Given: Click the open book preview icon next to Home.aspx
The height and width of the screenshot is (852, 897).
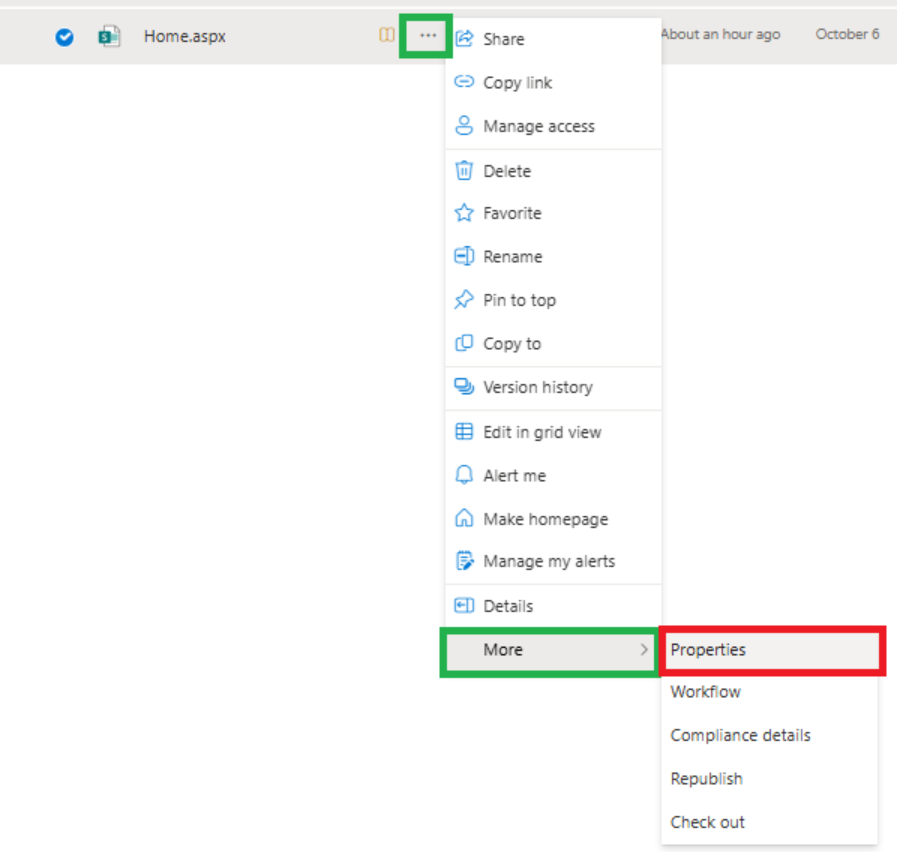Looking at the screenshot, I should click(x=387, y=35).
